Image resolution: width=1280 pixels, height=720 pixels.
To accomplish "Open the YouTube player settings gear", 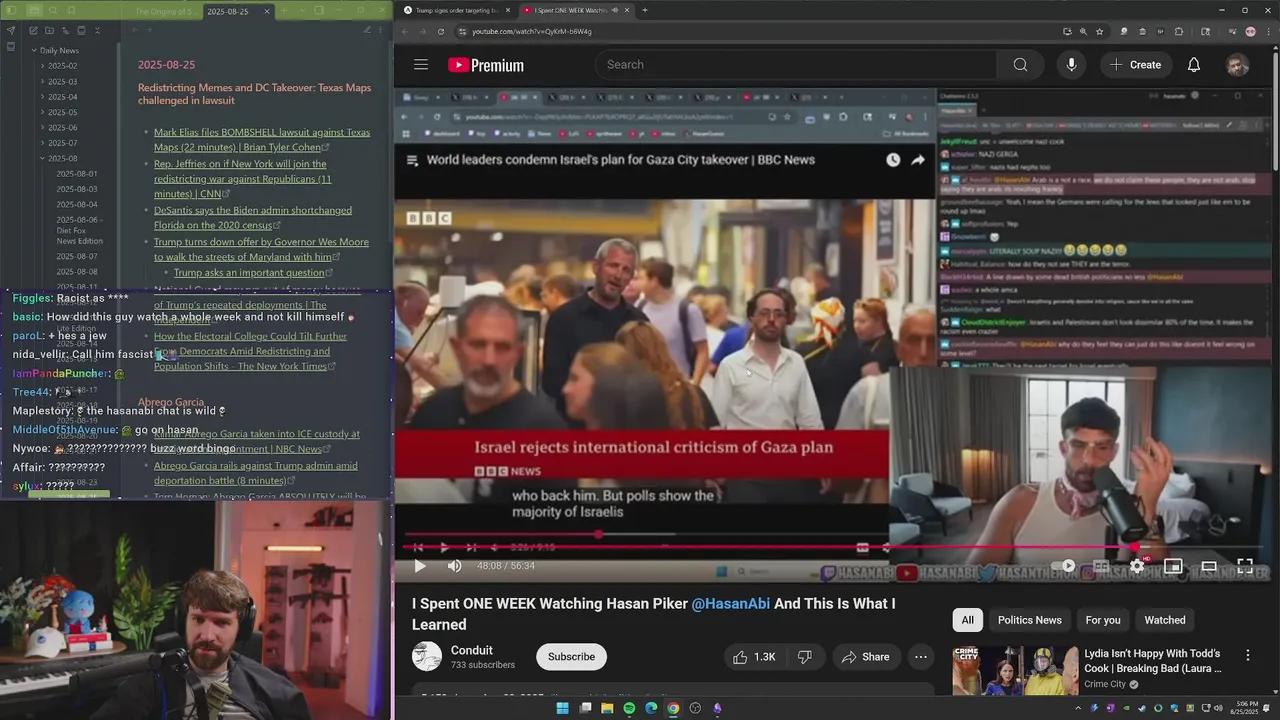I will point(1137,566).
